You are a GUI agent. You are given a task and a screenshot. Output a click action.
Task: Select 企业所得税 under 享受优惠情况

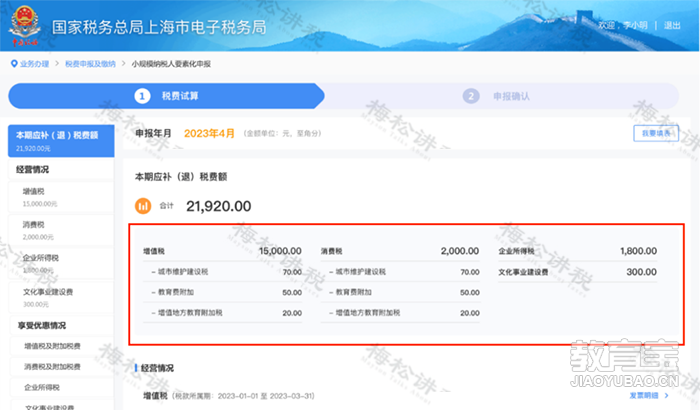pos(61,387)
